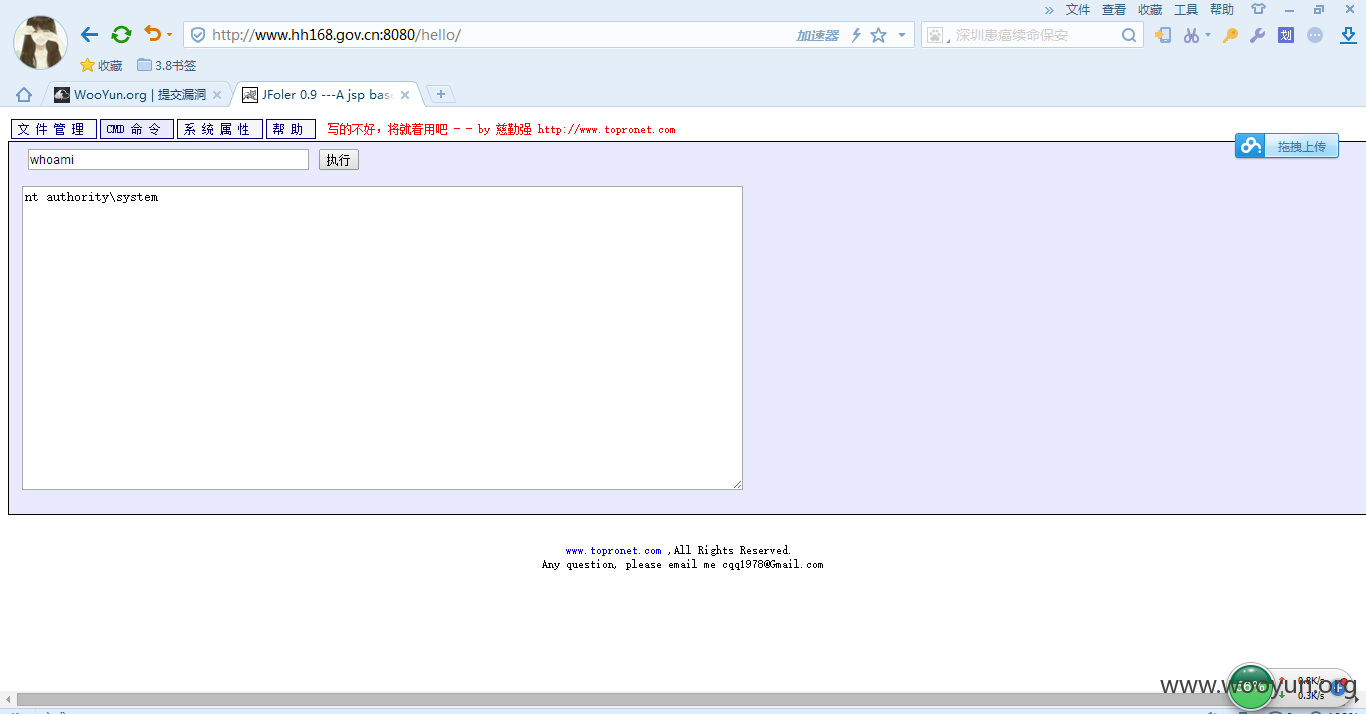Reload page with green refresh icon
The image size is (1366, 714).
tap(121, 35)
